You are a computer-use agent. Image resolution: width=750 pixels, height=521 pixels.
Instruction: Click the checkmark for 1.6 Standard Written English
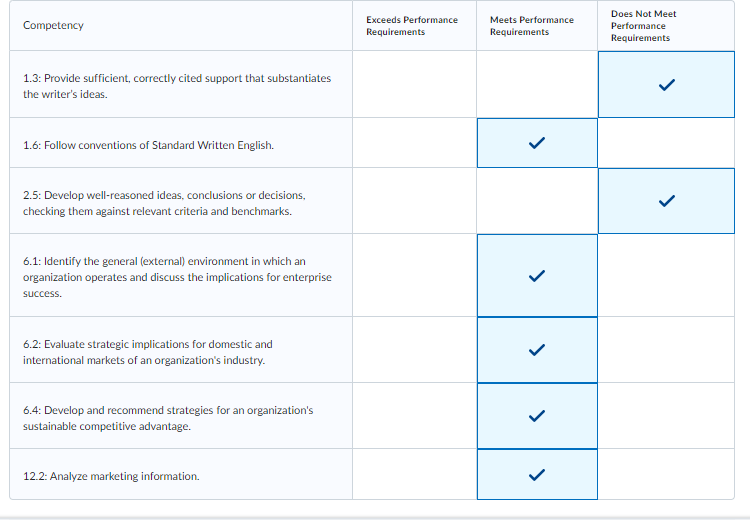coord(537,143)
